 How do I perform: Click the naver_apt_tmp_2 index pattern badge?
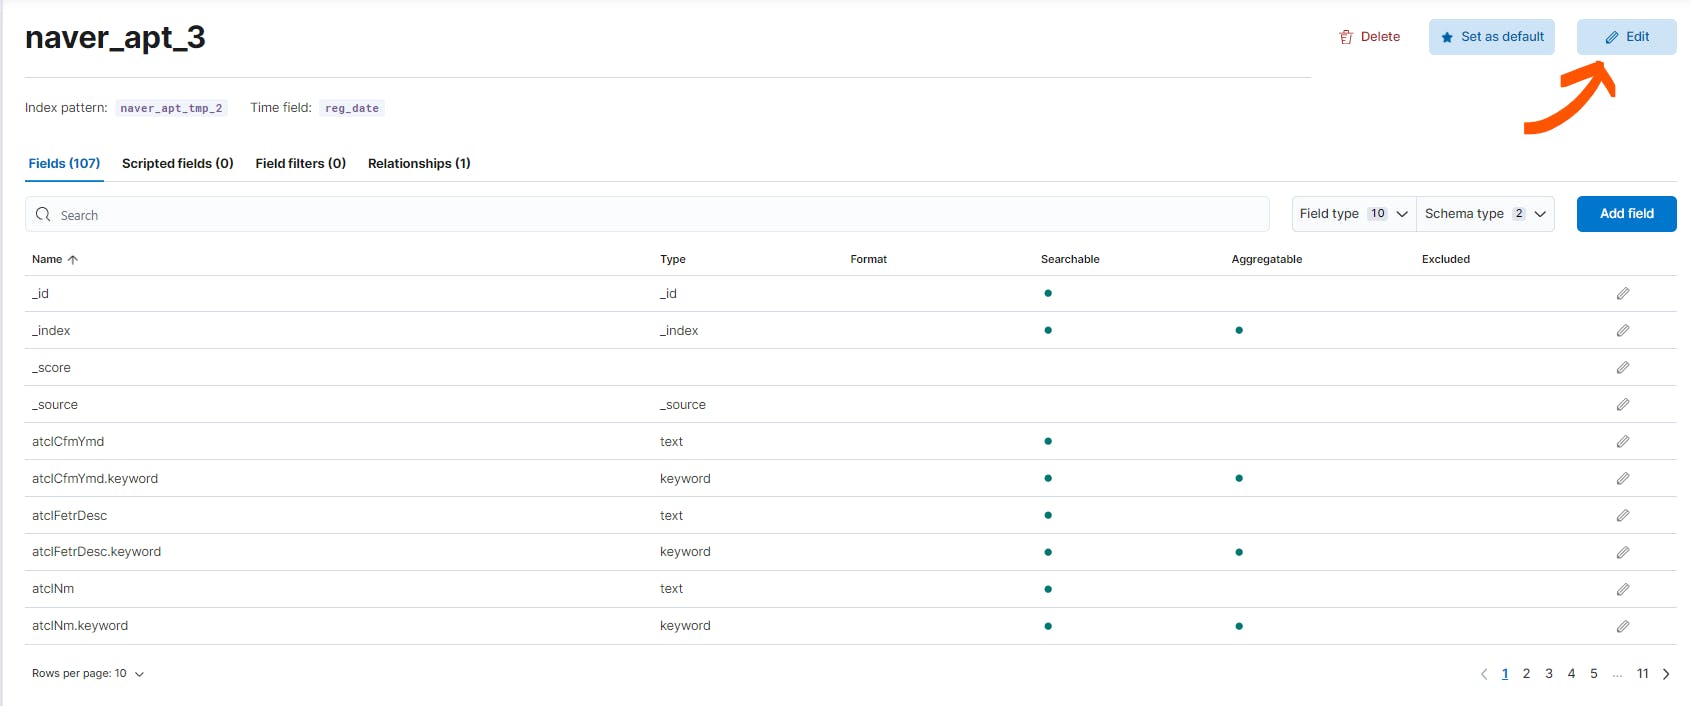tap(172, 108)
